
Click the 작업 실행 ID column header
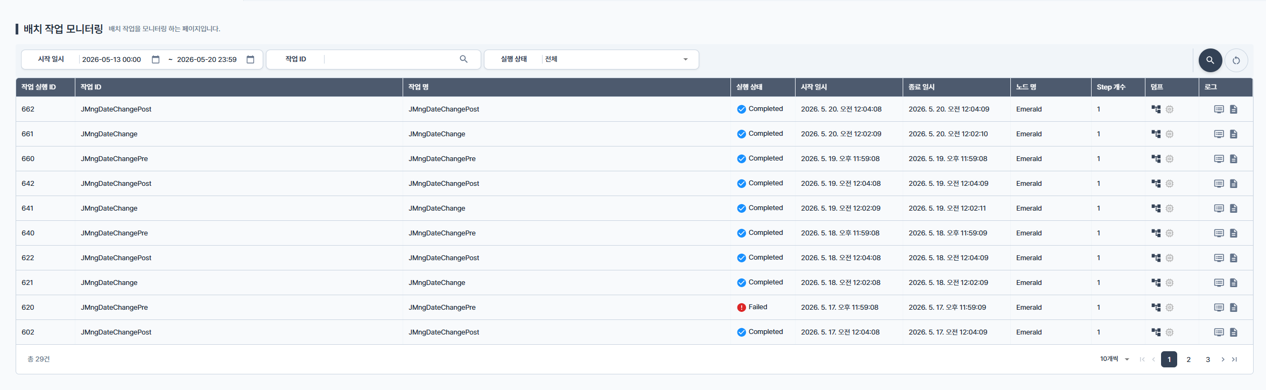45,87
